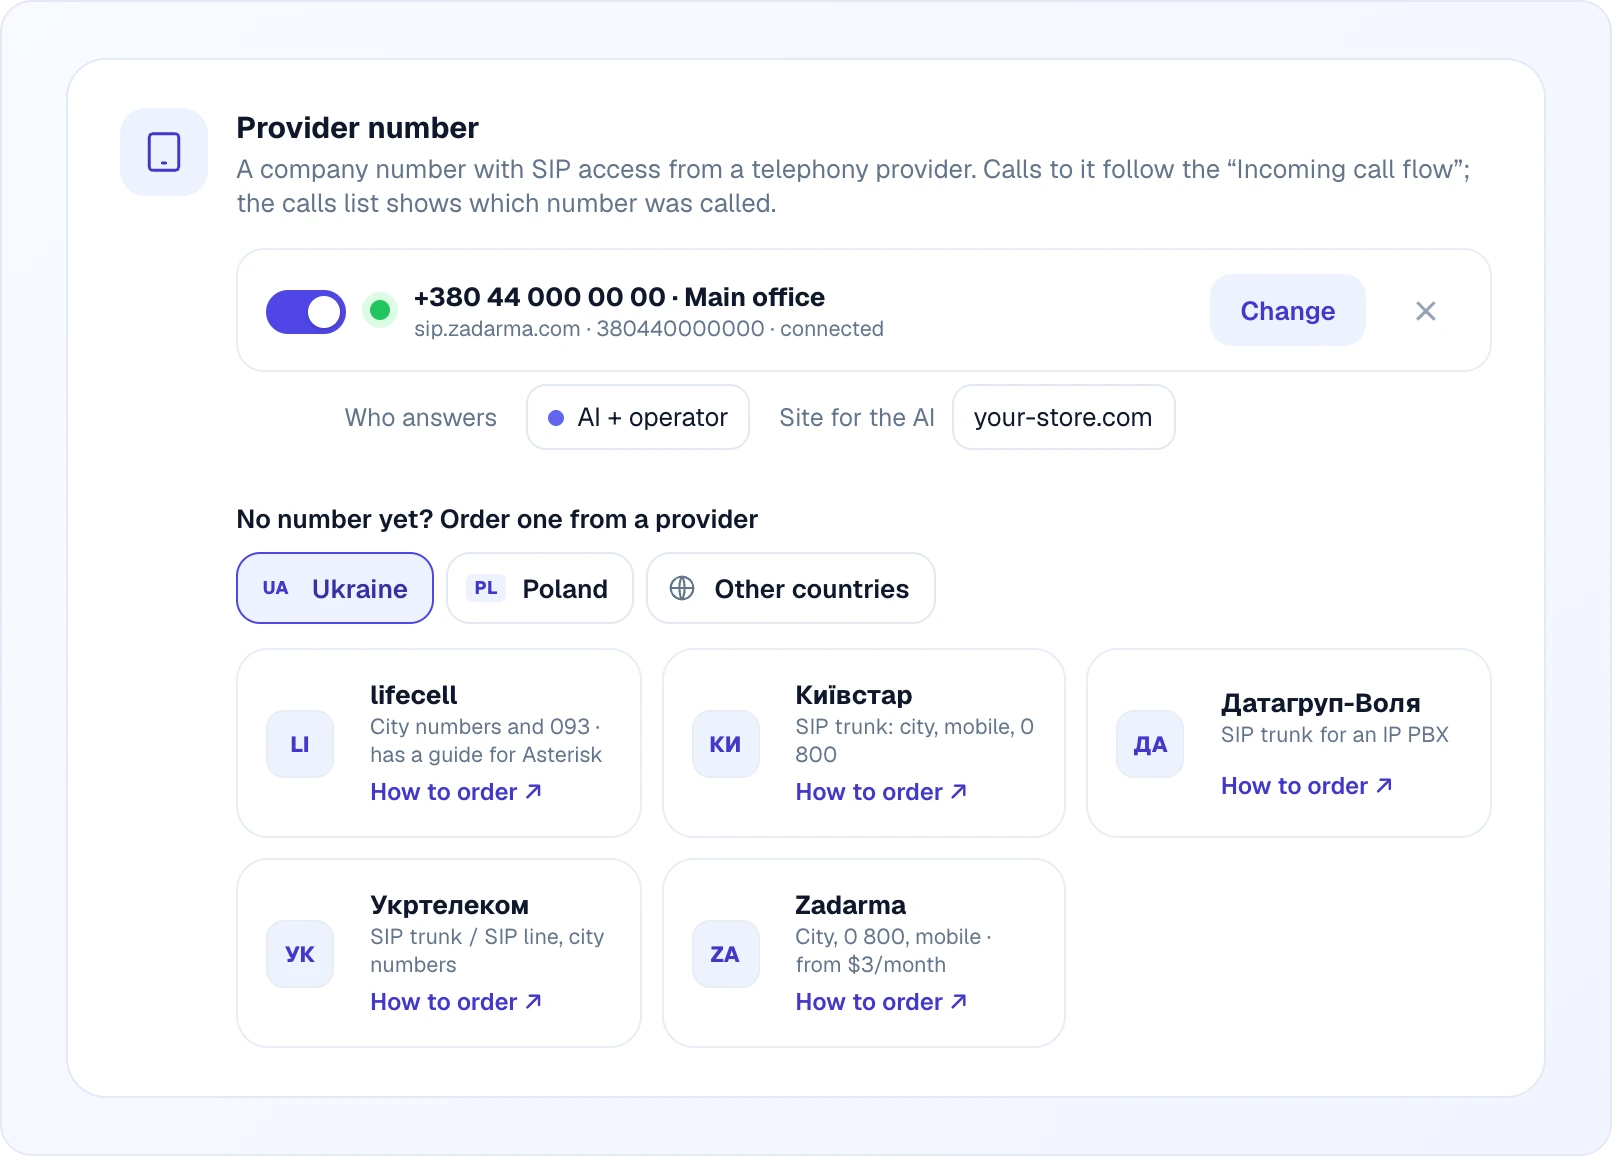This screenshot has height=1156, width=1612.
Task: Click the sip.zadarma.com connection details text
Action: click(x=649, y=329)
